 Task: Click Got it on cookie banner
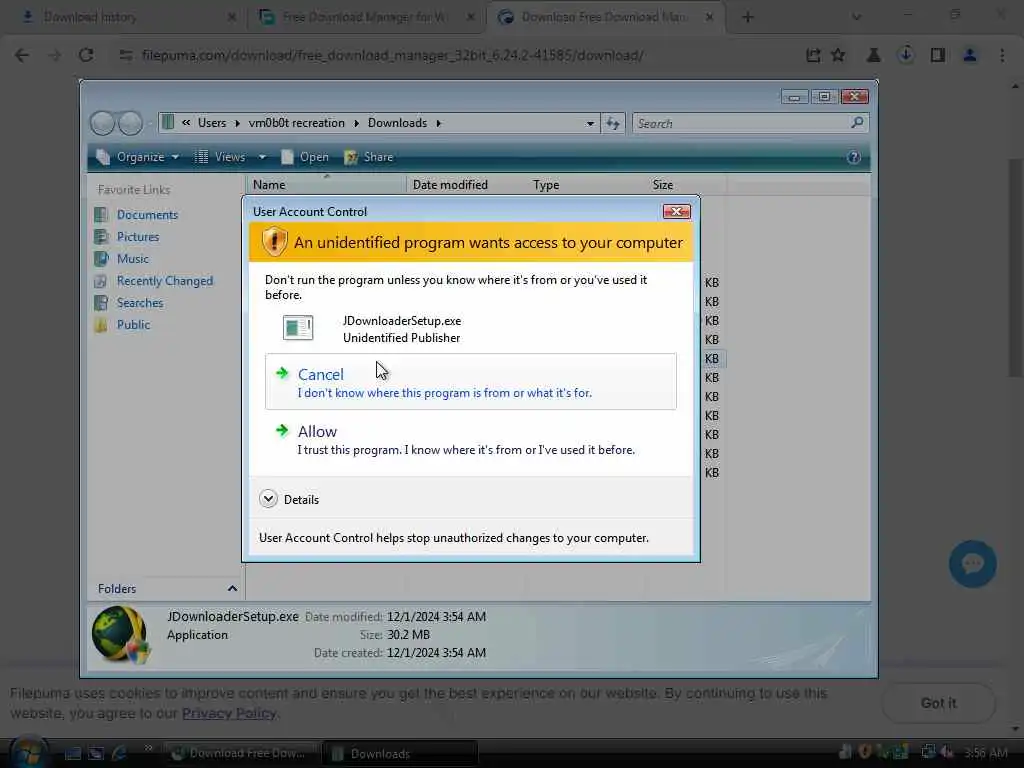[938, 703]
